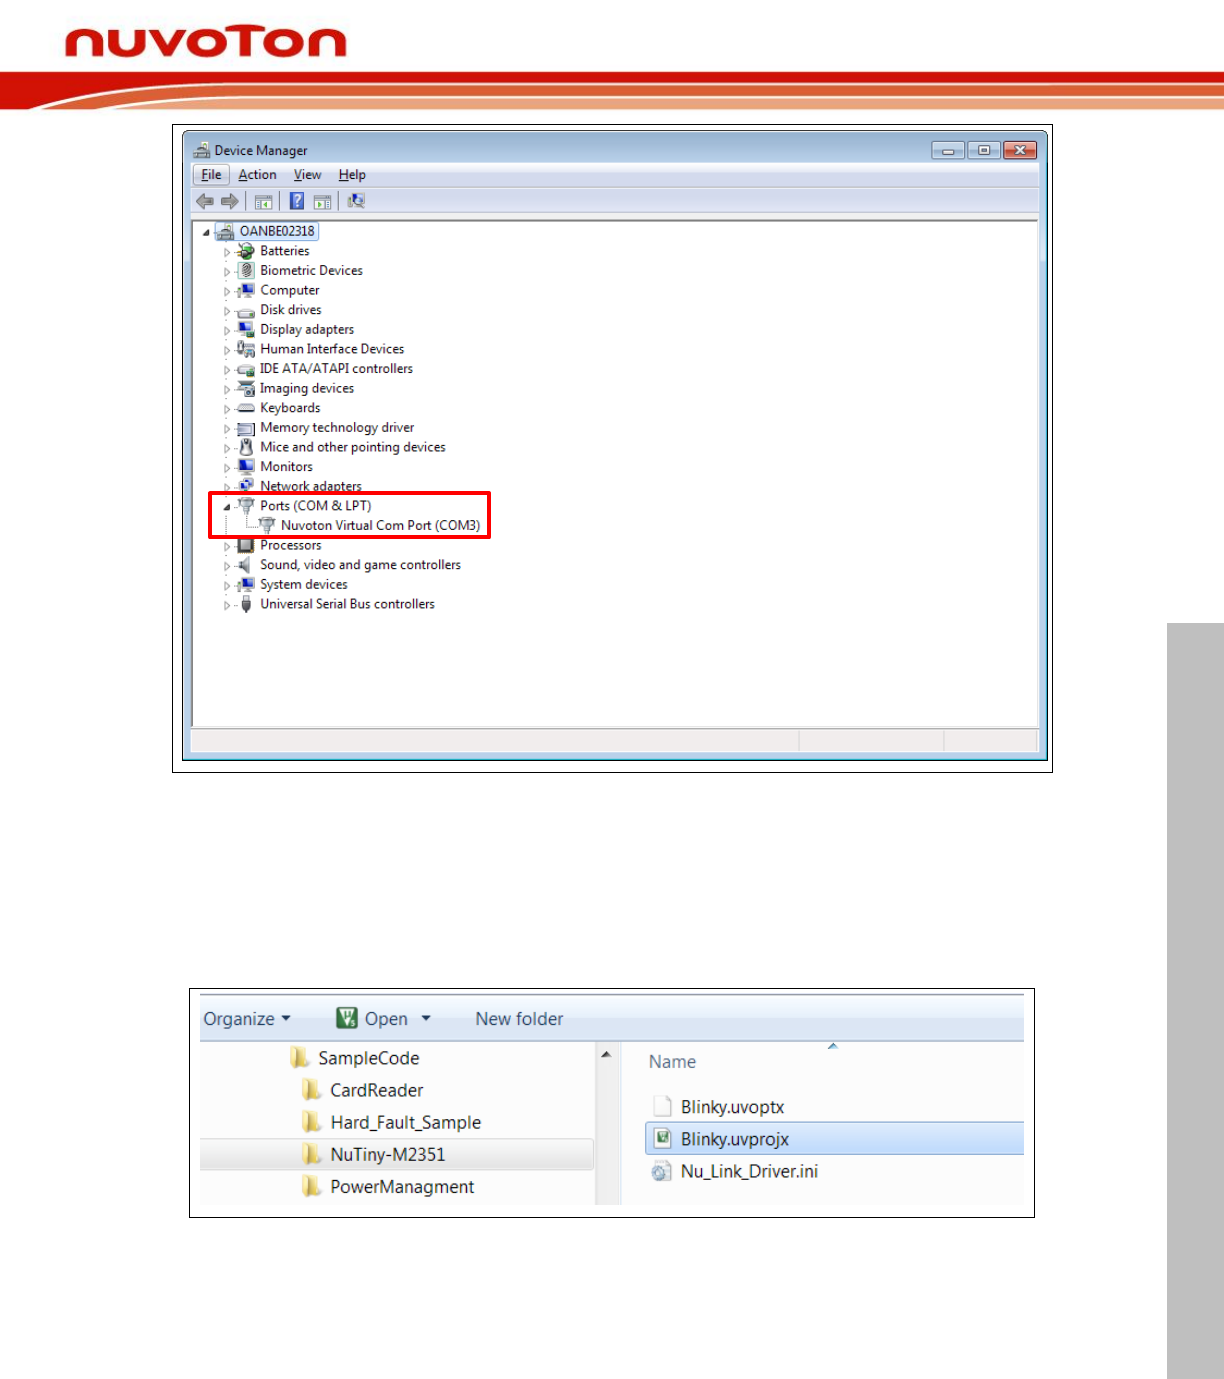Click the Monitors icon
The height and width of the screenshot is (1379, 1224).
point(246,467)
